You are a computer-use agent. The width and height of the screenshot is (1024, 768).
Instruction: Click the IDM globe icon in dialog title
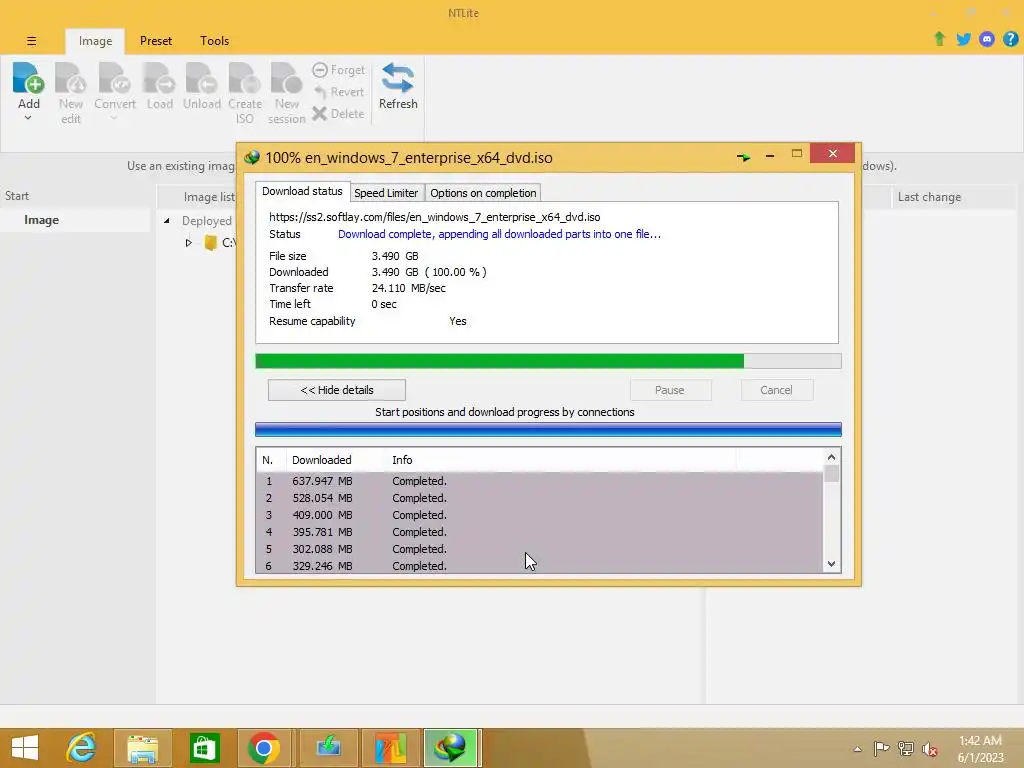[x=251, y=157]
